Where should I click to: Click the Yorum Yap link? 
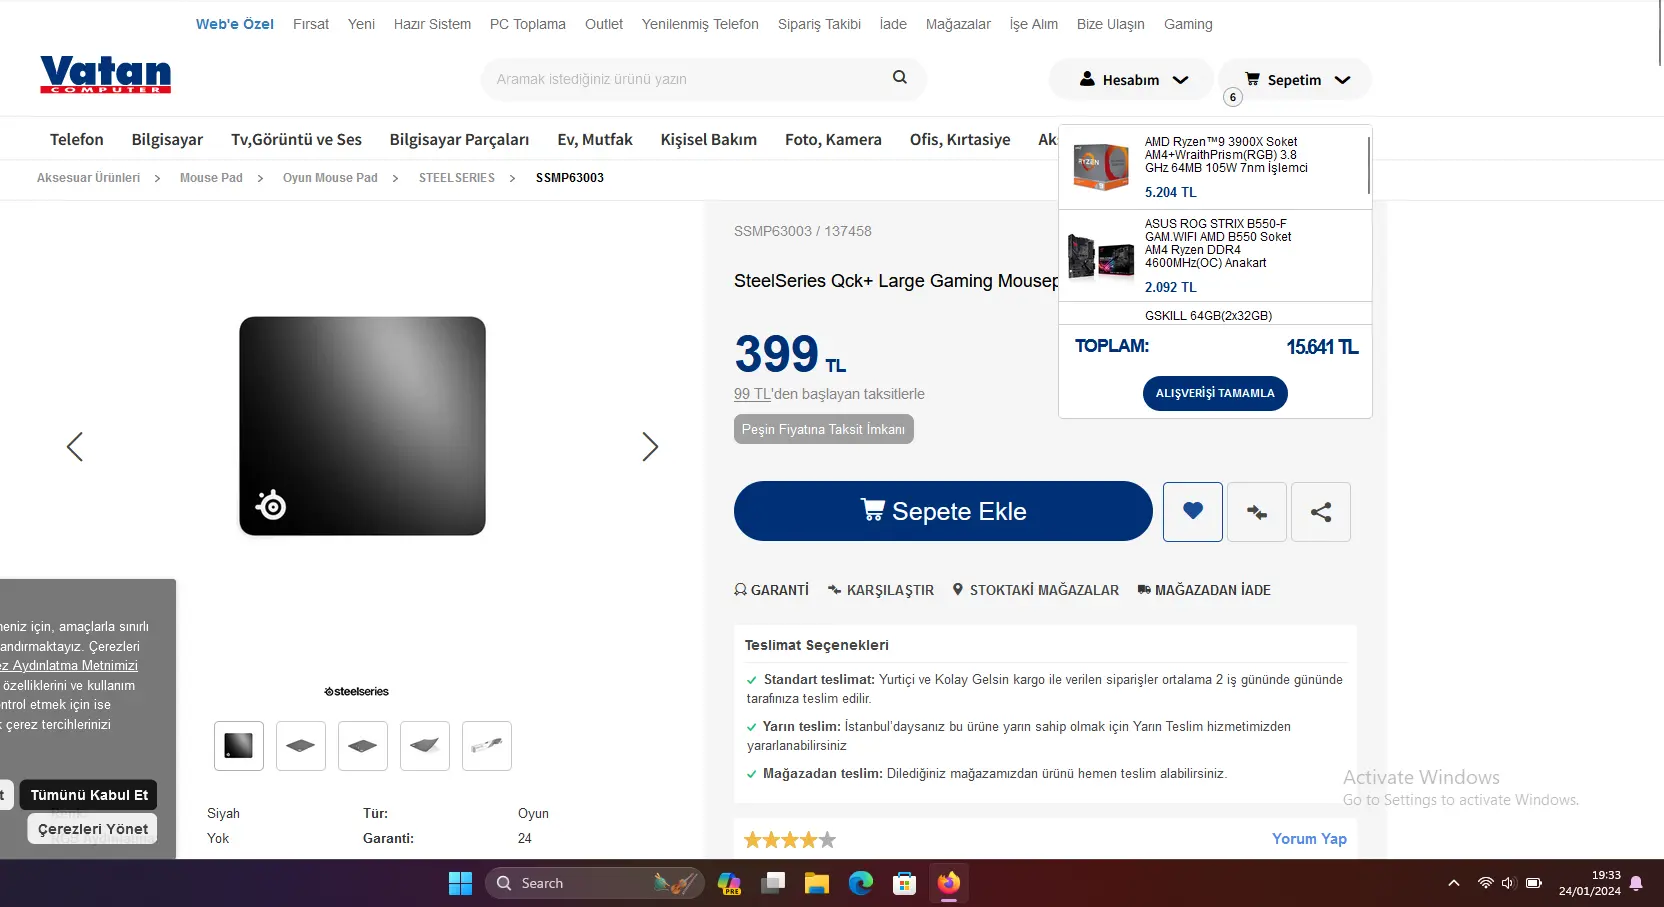[1309, 839]
